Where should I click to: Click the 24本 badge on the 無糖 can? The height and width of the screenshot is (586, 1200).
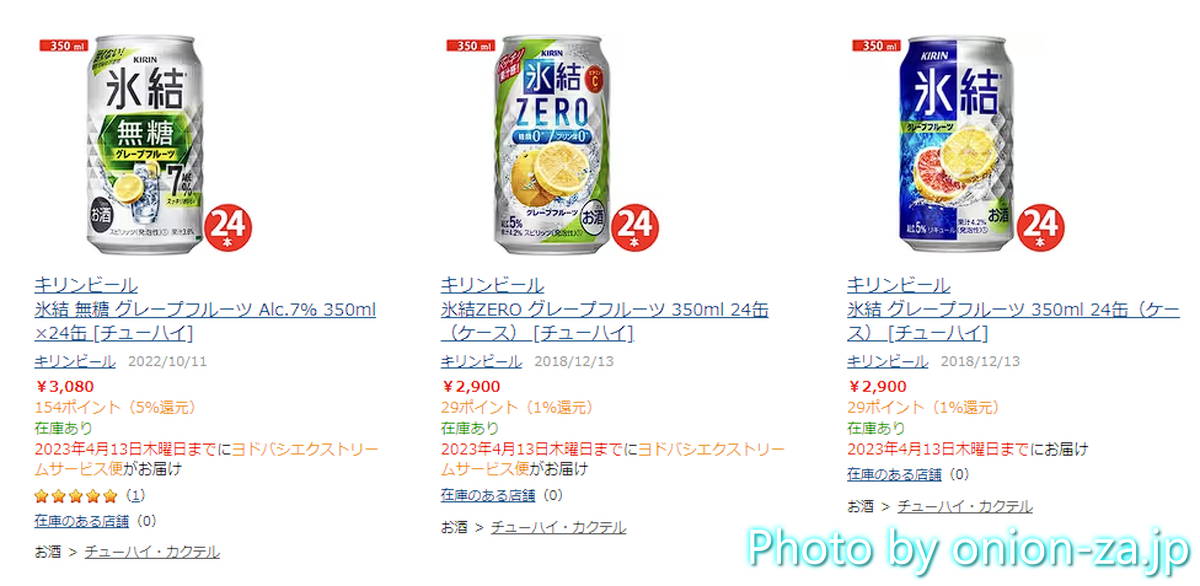(x=229, y=228)
